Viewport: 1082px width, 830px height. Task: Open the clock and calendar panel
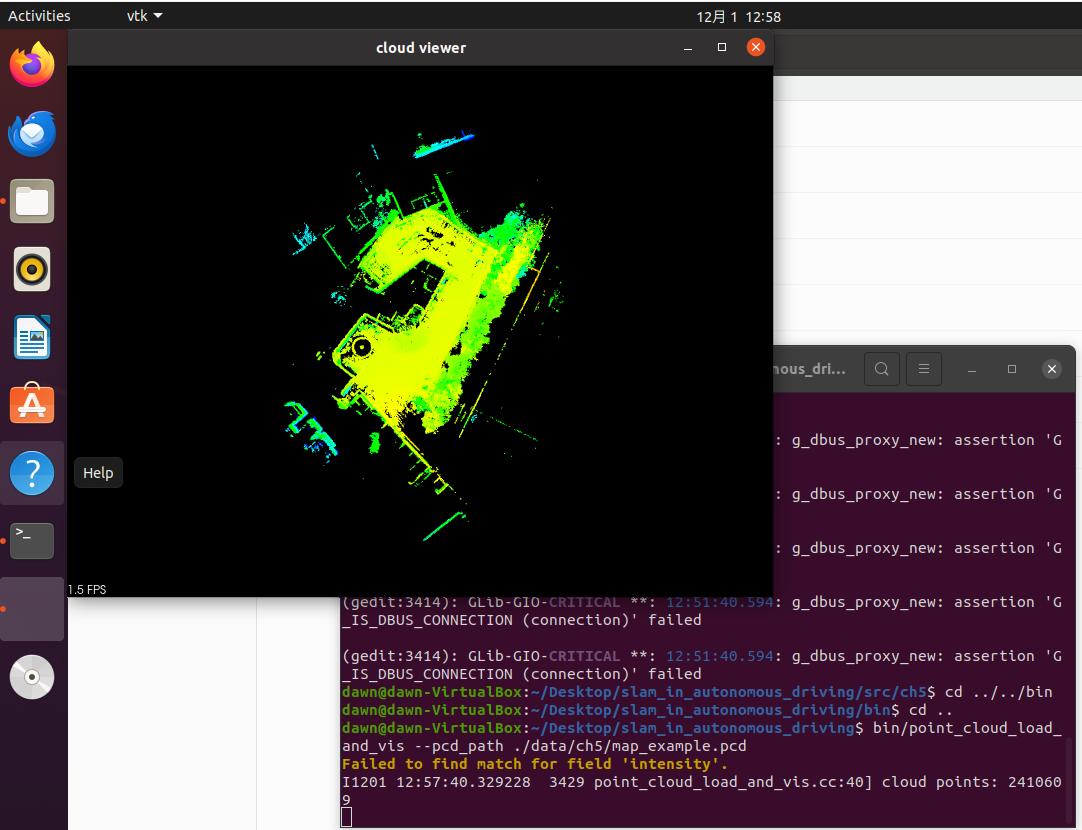(738, 17)
